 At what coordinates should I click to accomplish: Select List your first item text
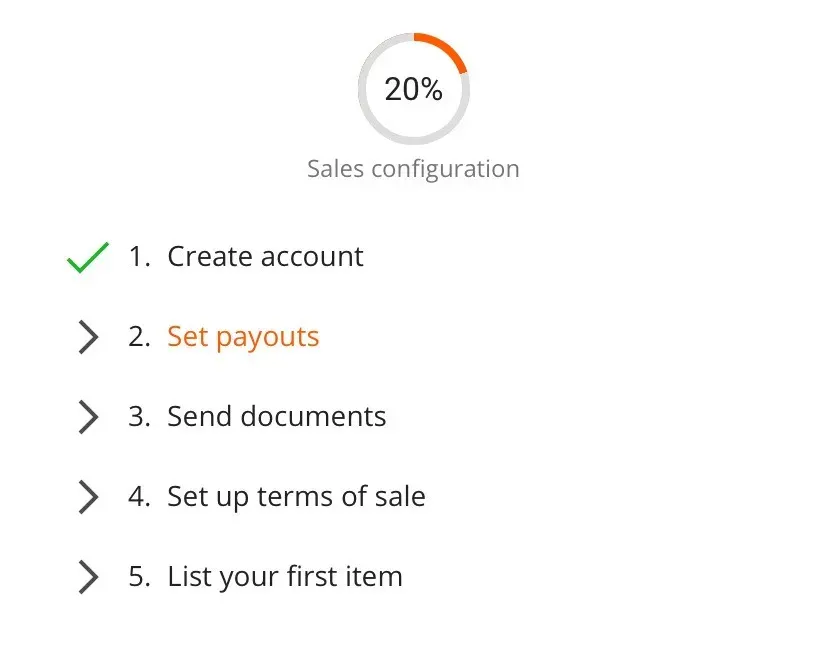284,577
